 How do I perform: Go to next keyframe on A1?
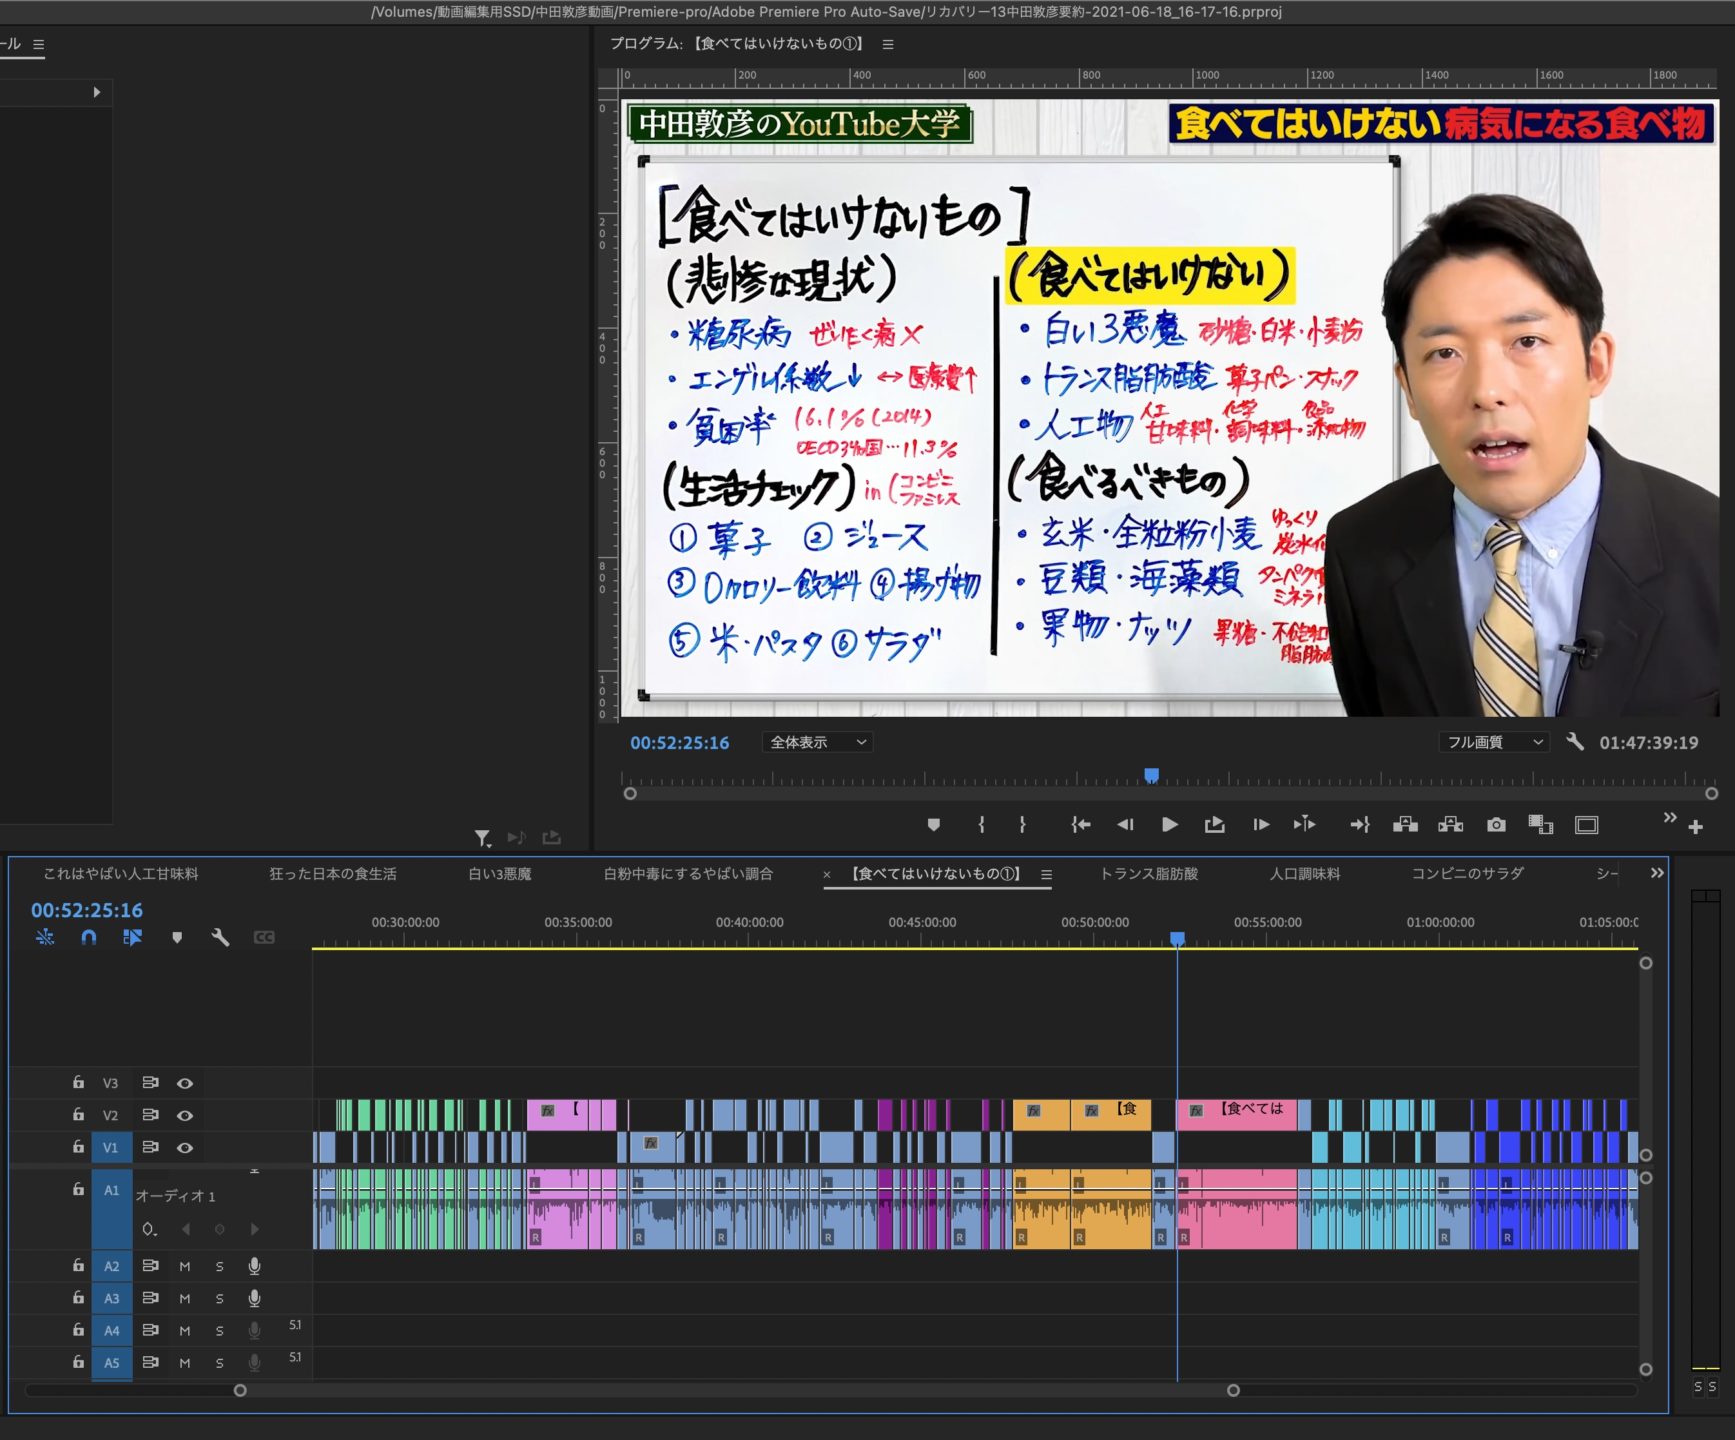[254, 1229]
